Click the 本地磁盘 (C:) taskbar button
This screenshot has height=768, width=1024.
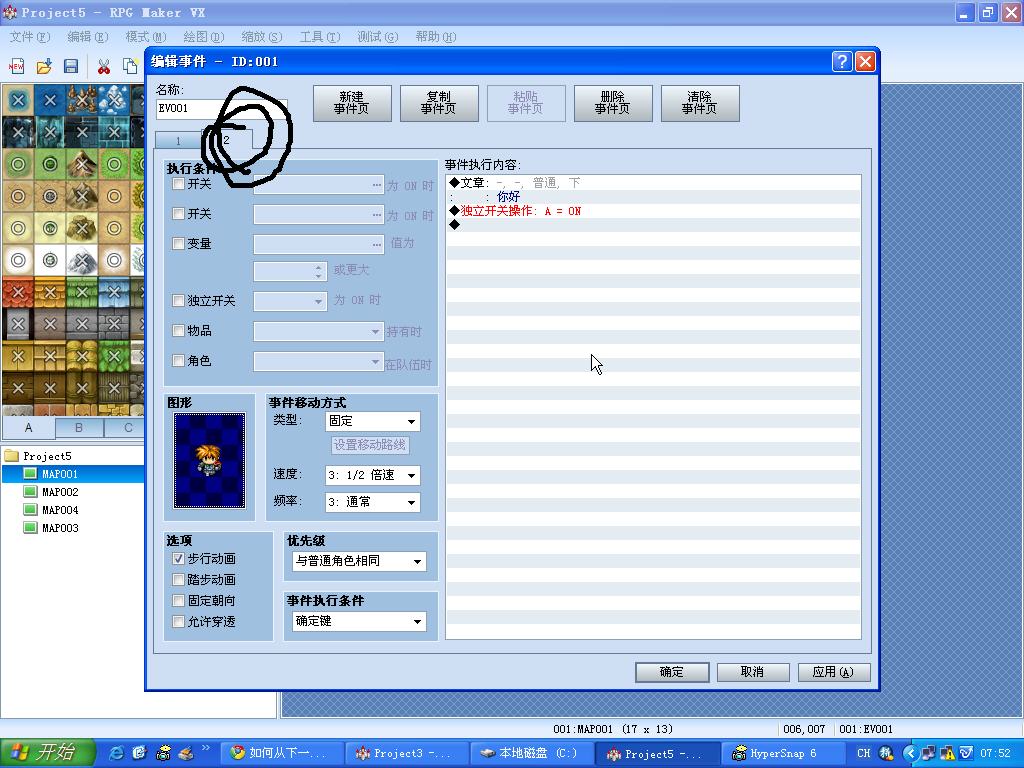532,753
